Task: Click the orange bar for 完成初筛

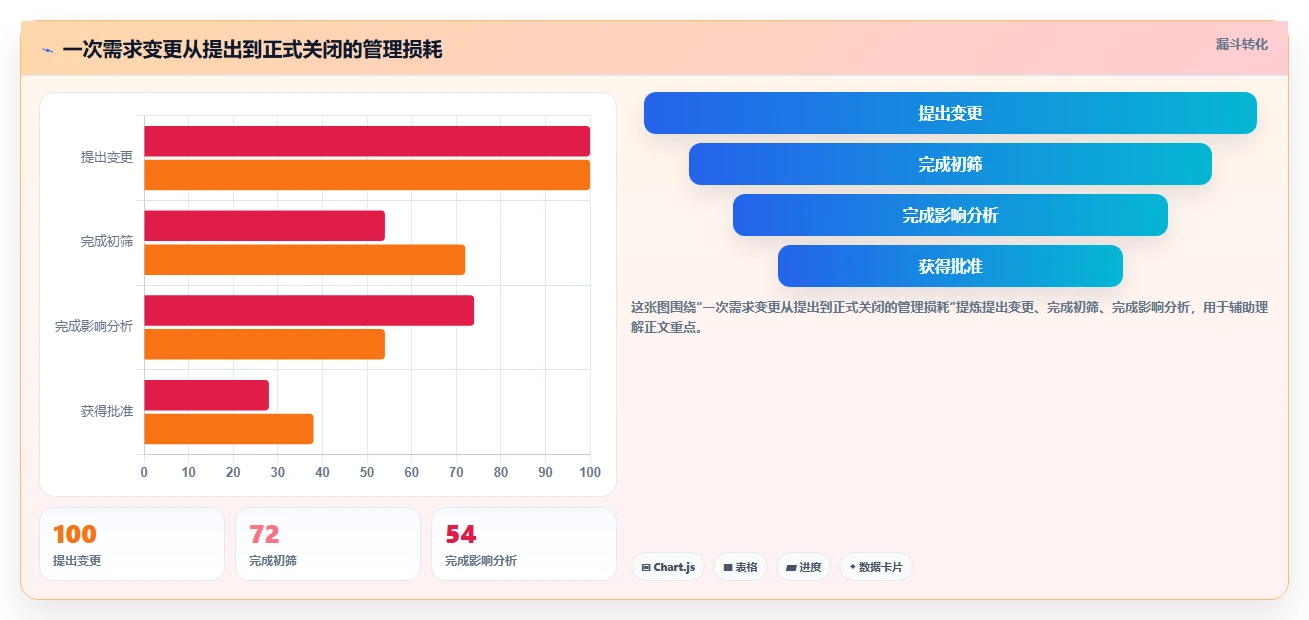Action: click(x=304, y=260)
